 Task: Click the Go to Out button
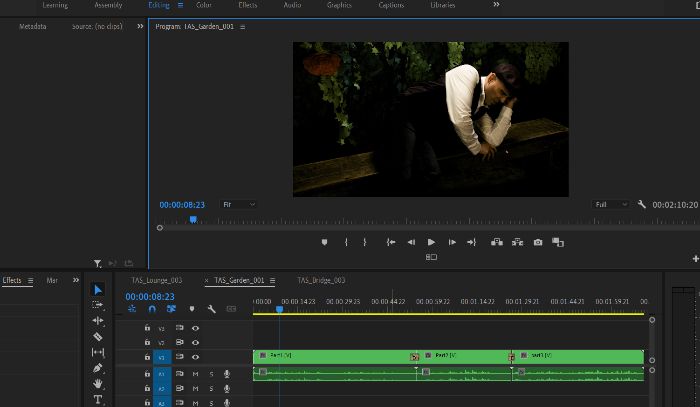pos(471,242)
